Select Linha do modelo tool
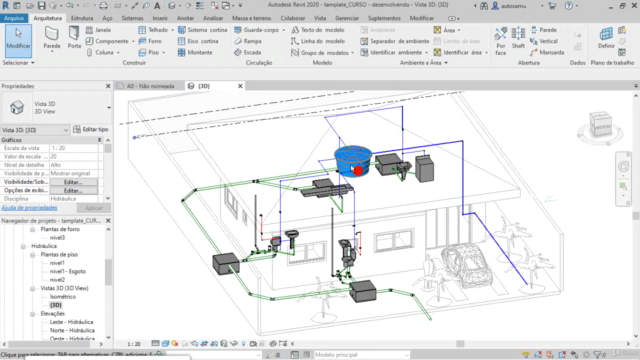The image size is (640, 360). click(318, 41)
